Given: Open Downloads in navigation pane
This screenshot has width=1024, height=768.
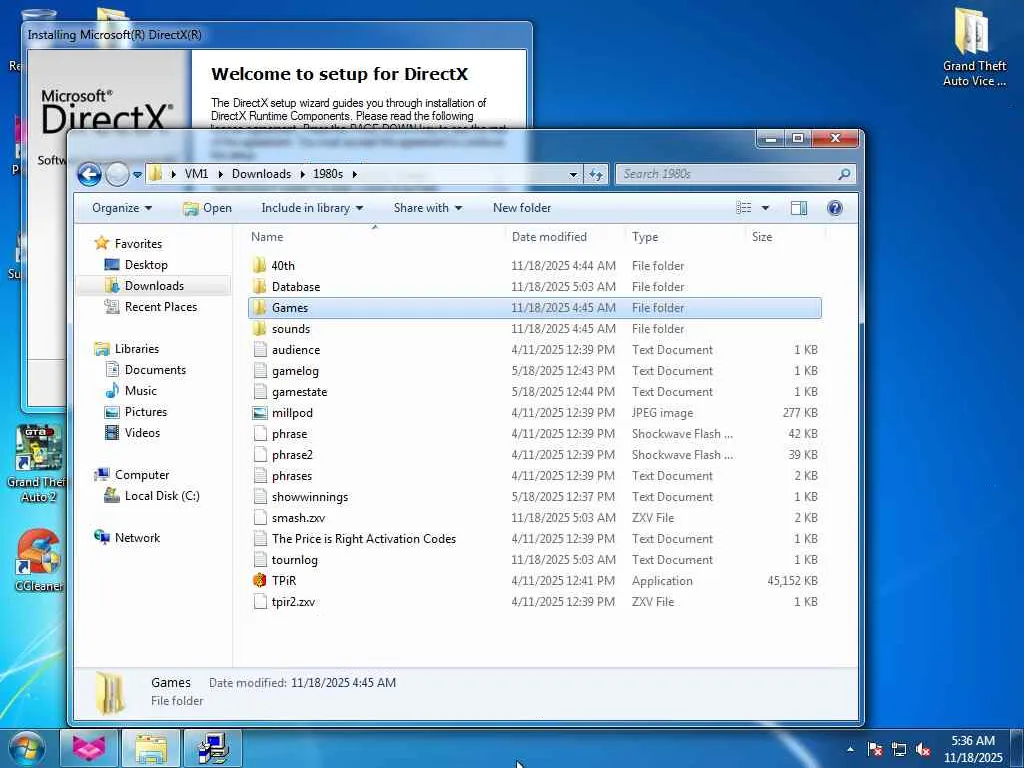Looking at the screenshot, I should (154, 285).
